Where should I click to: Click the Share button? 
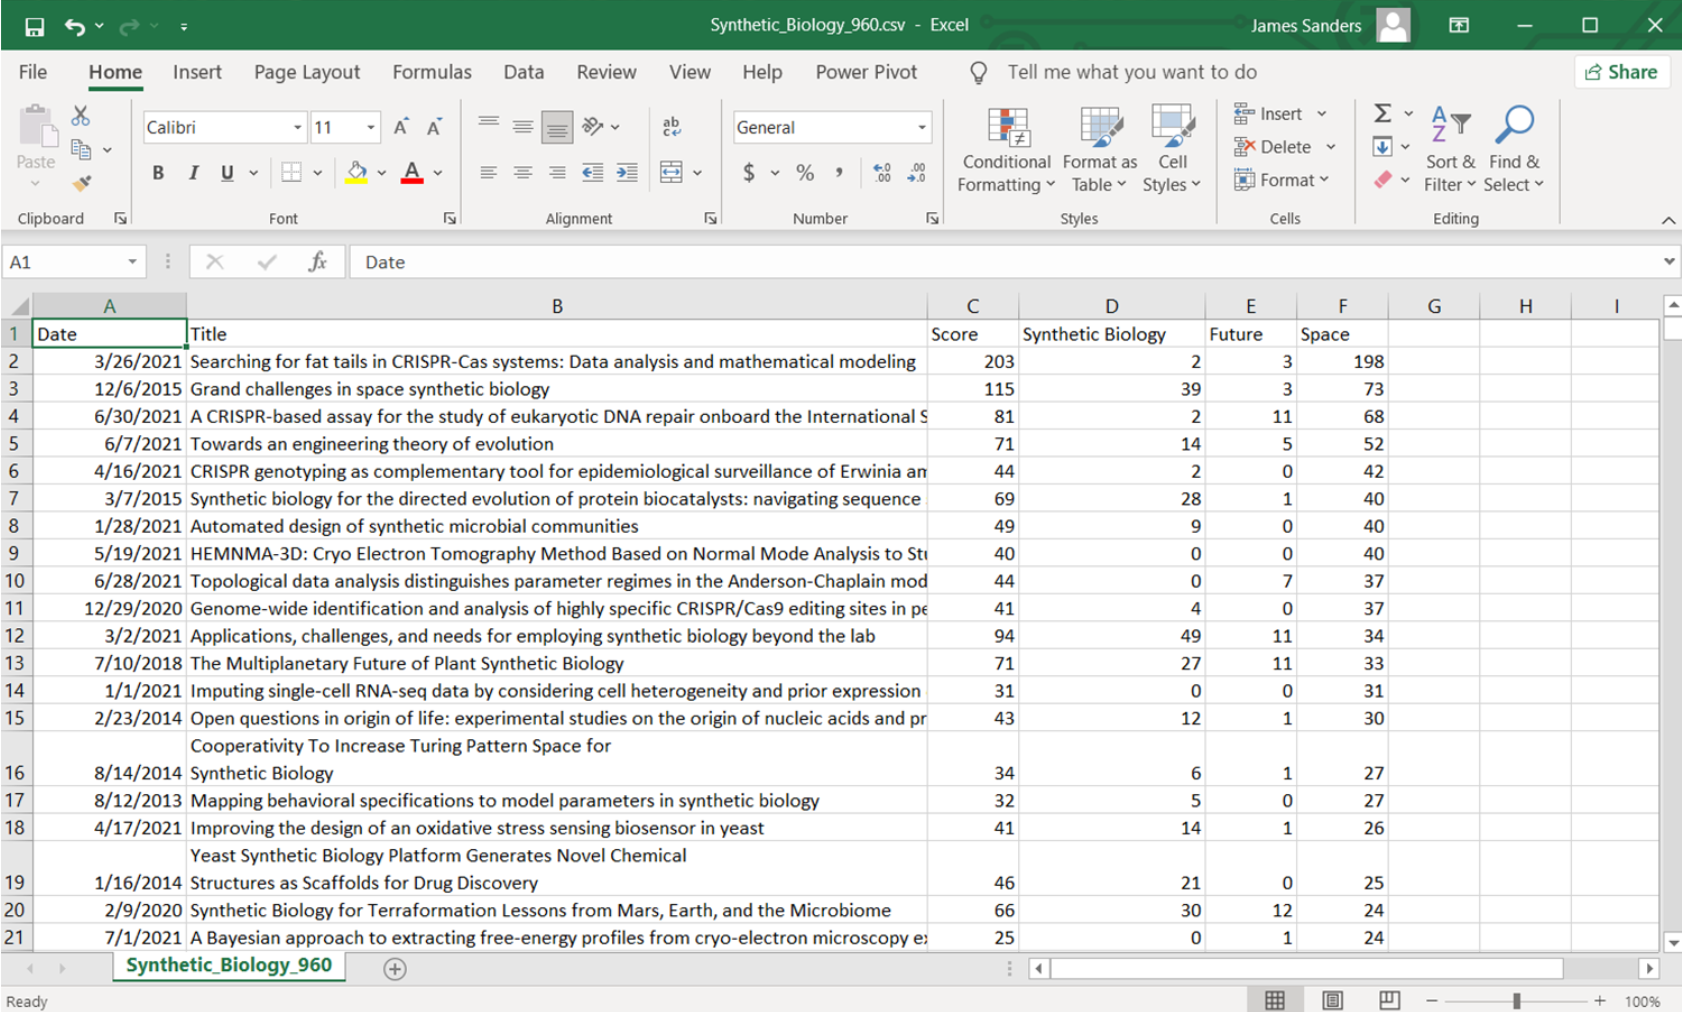click(x=1622, y=72)
